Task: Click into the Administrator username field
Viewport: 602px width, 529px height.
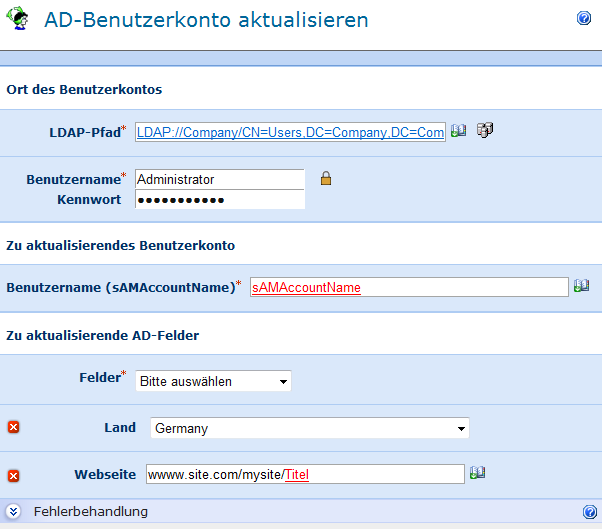Action: pos(219,179)
